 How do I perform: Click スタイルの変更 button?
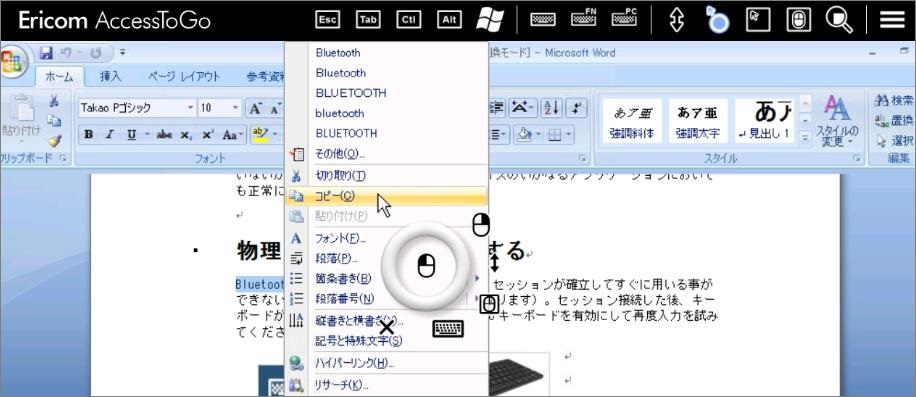[837, 122]
